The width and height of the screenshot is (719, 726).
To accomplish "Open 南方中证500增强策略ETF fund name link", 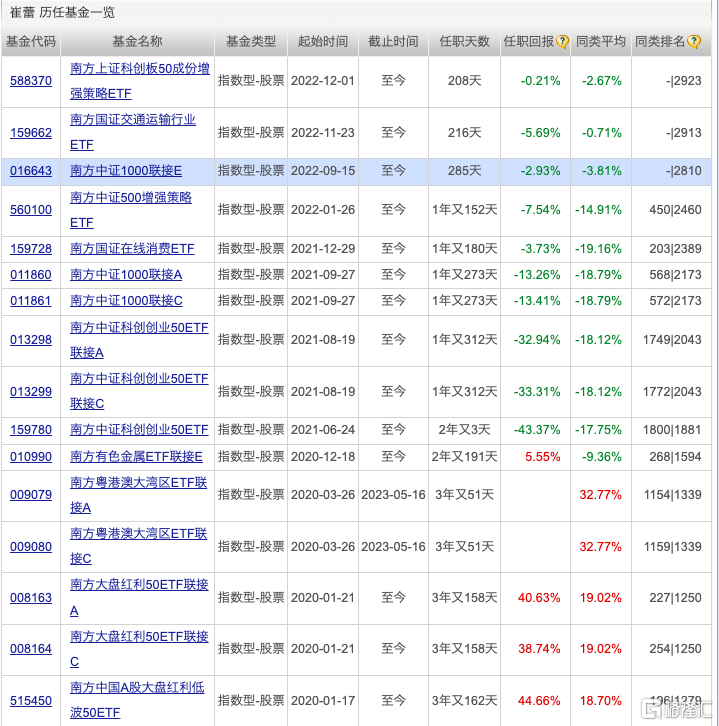I will coord(131,210).
